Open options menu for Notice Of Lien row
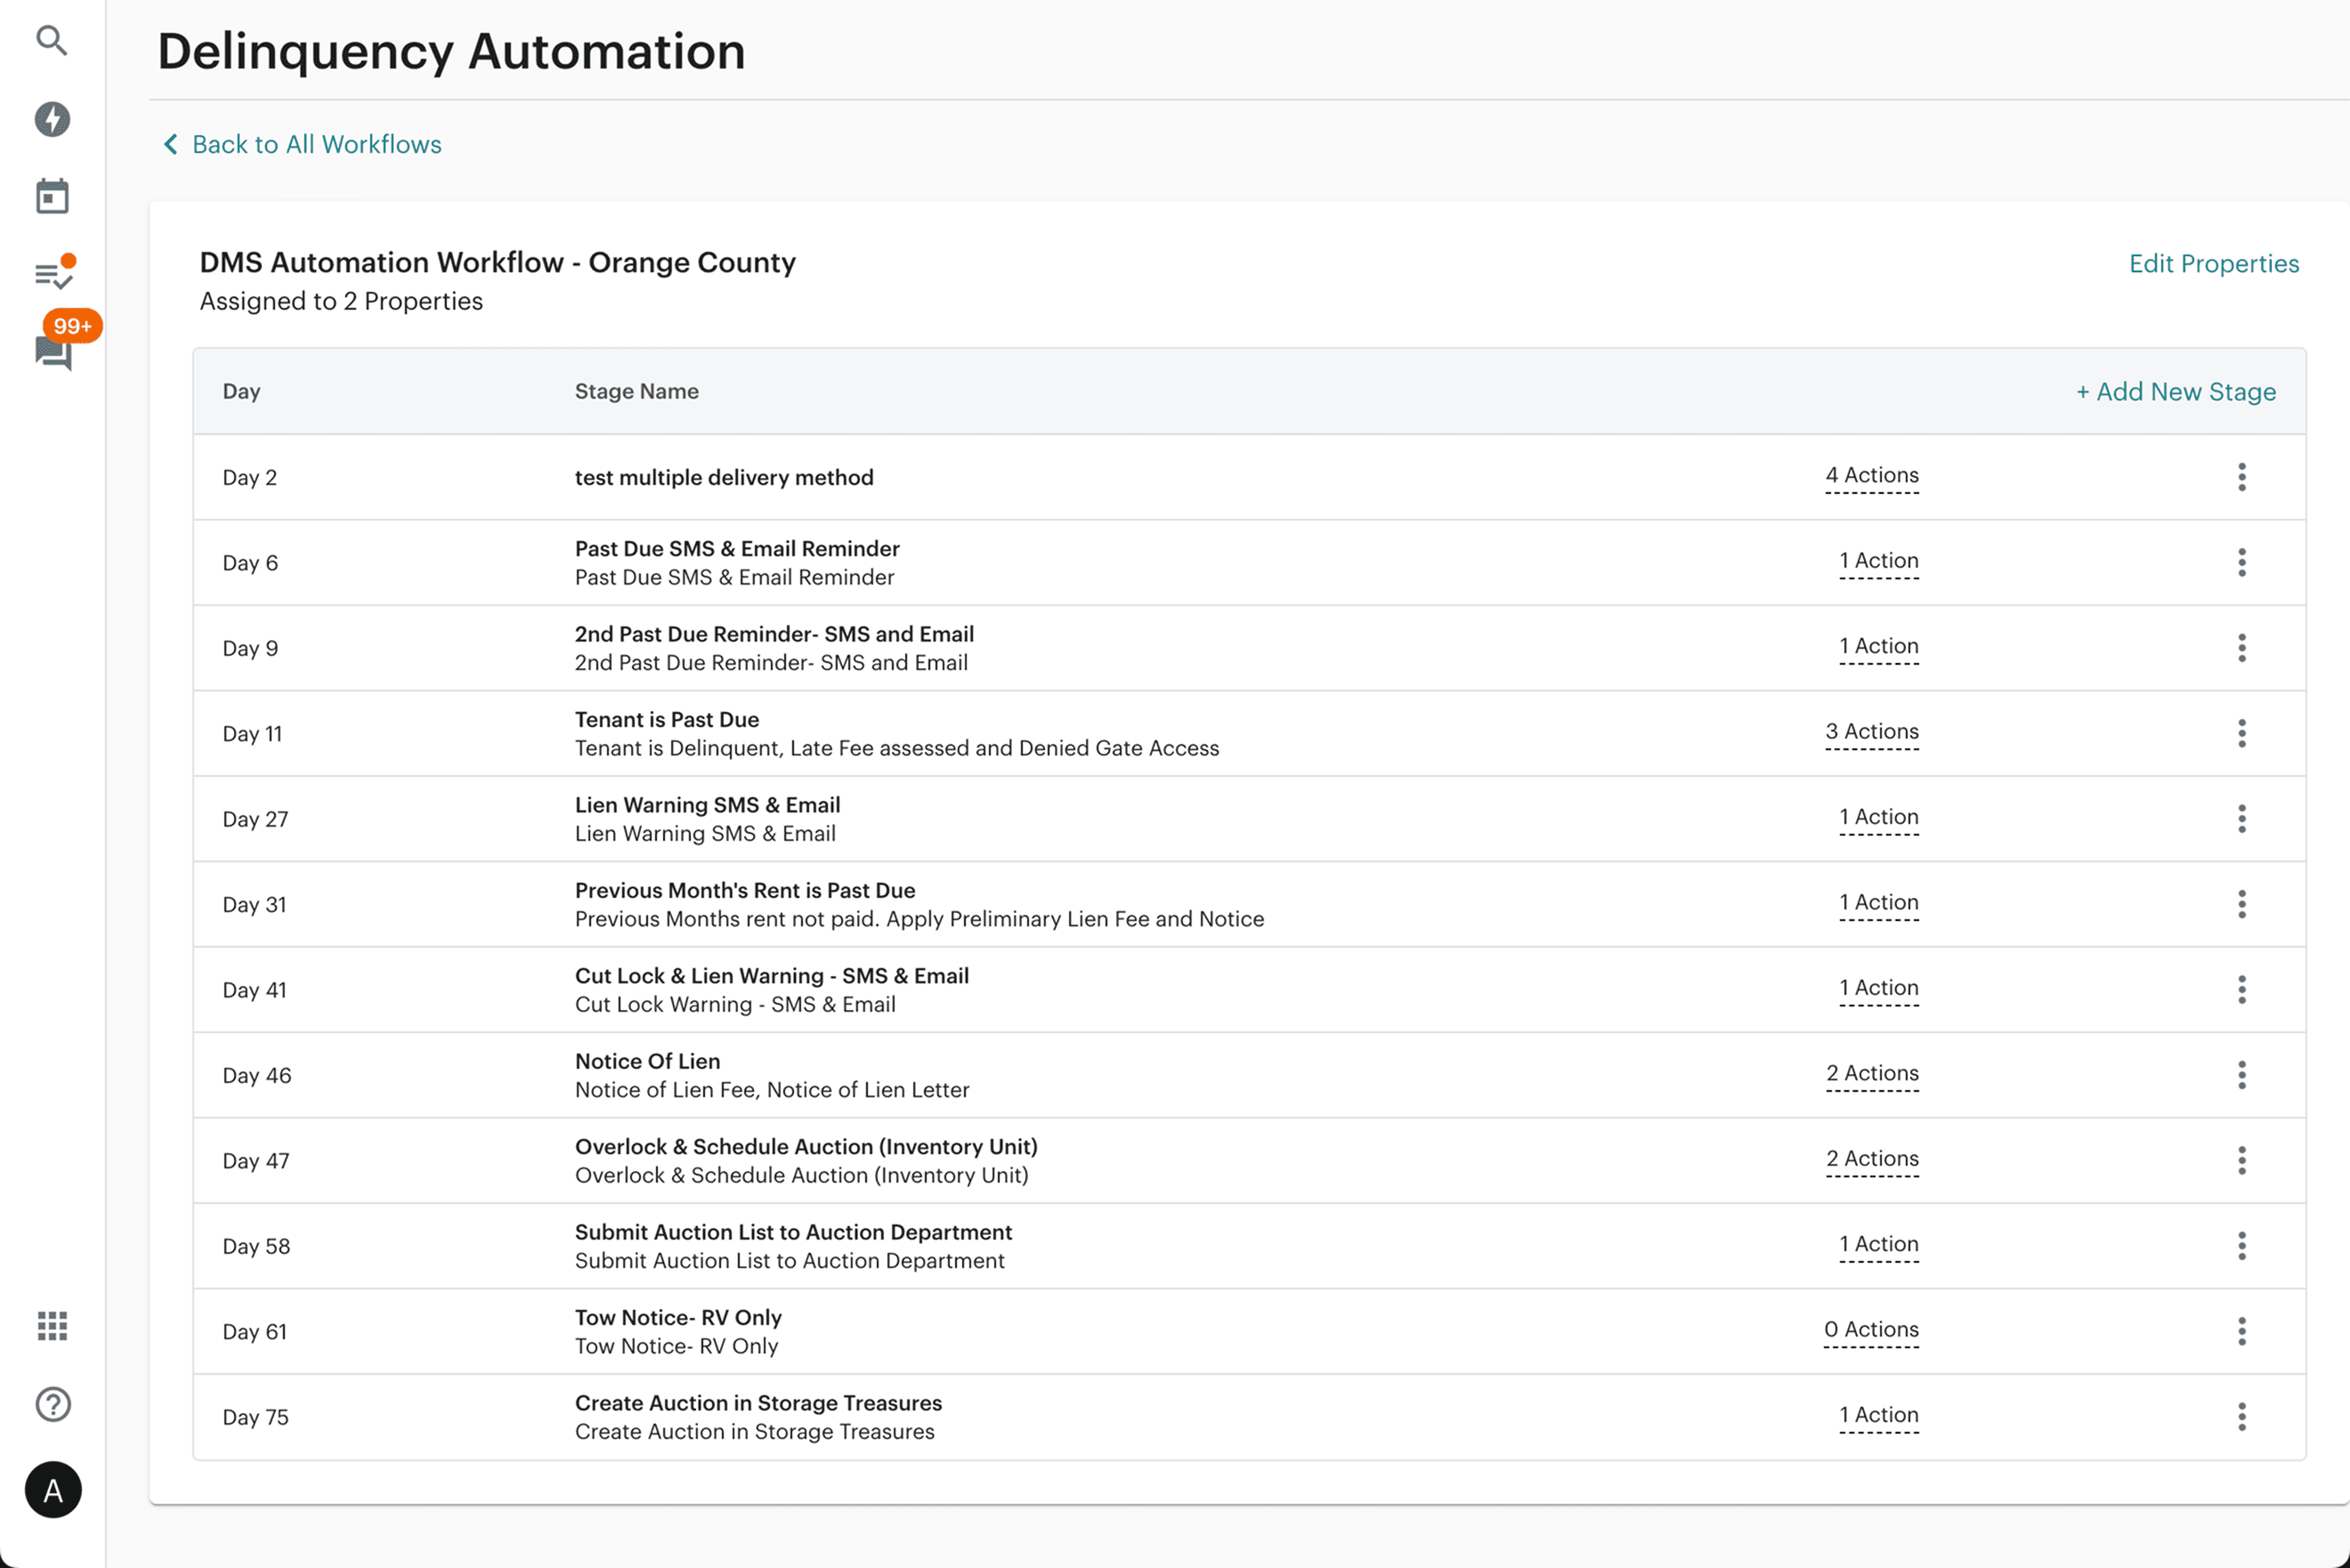2350x1568 pixels. 2241,1075
